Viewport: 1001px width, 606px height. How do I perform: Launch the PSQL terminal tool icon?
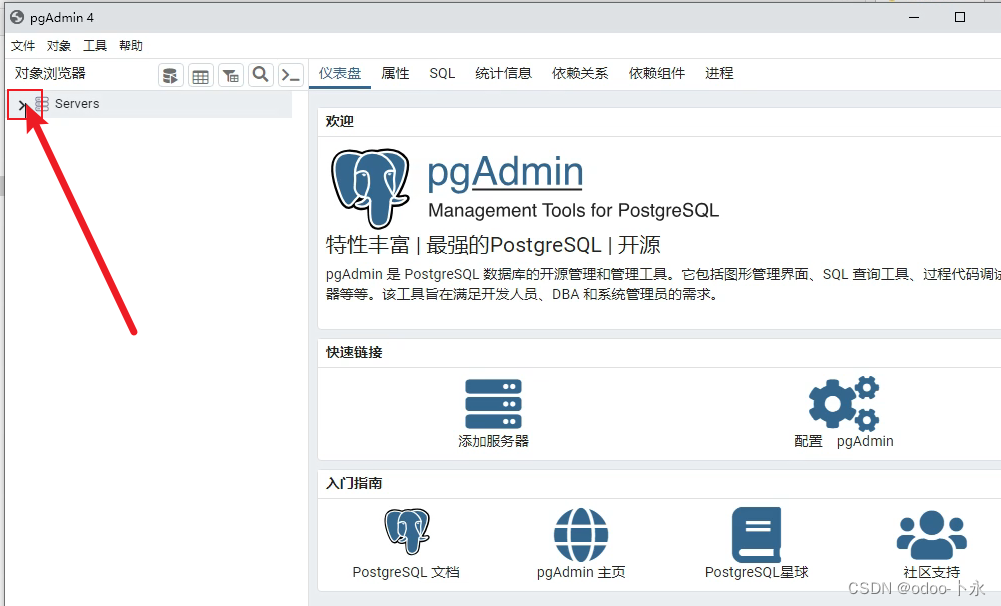point(291,75)
